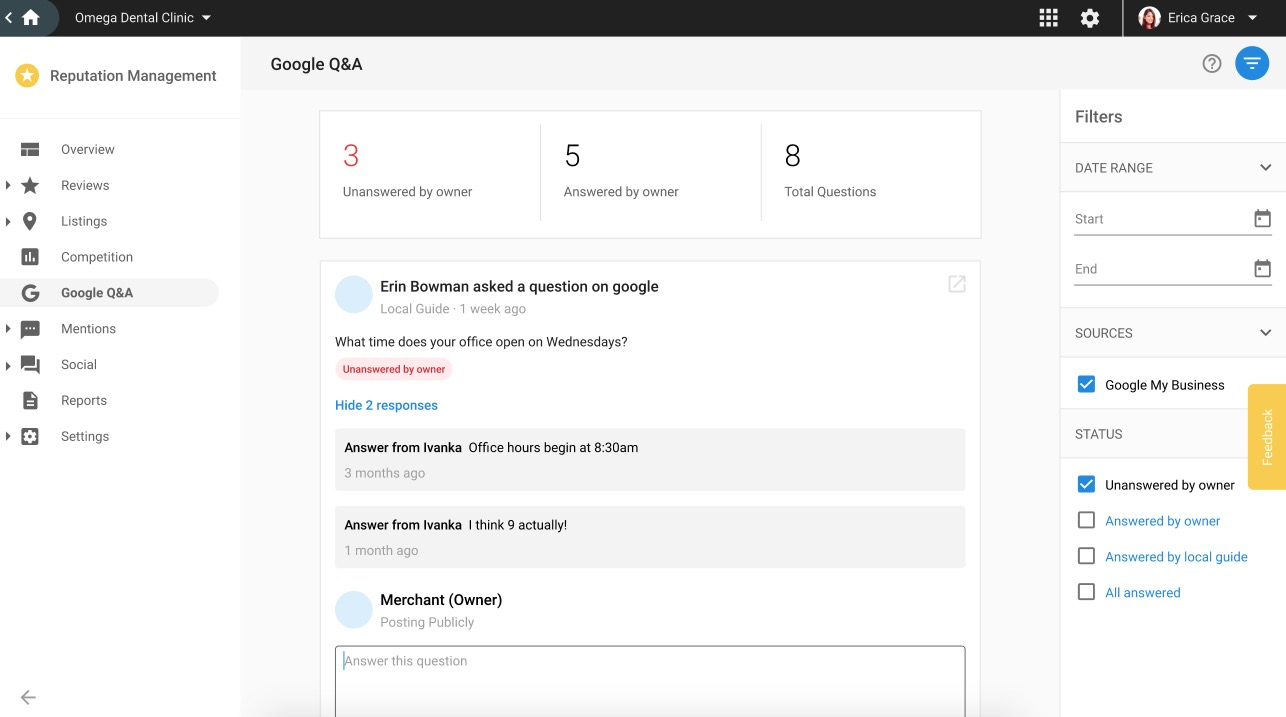Open Erica Grace account dropdown arrow

pyautogui.click(x=1252, y=18)
